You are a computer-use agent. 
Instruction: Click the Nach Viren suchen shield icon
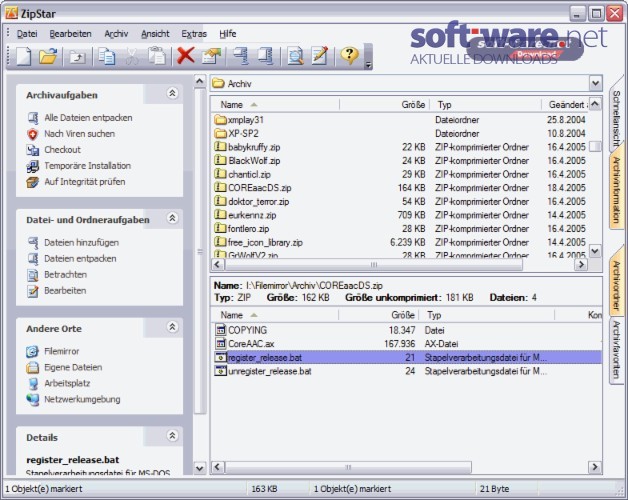click(33, 134)
